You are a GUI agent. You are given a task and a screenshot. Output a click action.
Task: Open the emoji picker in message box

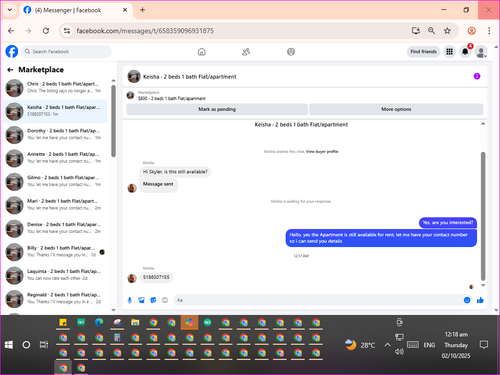point(467,300)
